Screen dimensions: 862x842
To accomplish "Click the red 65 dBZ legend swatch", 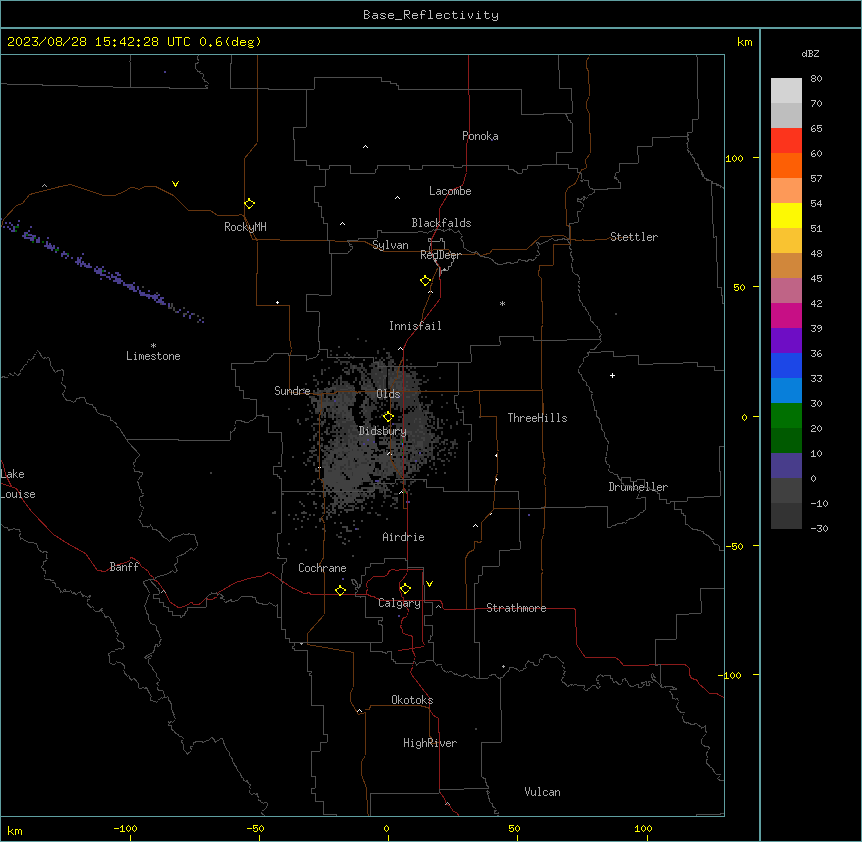I will point(786,140).
